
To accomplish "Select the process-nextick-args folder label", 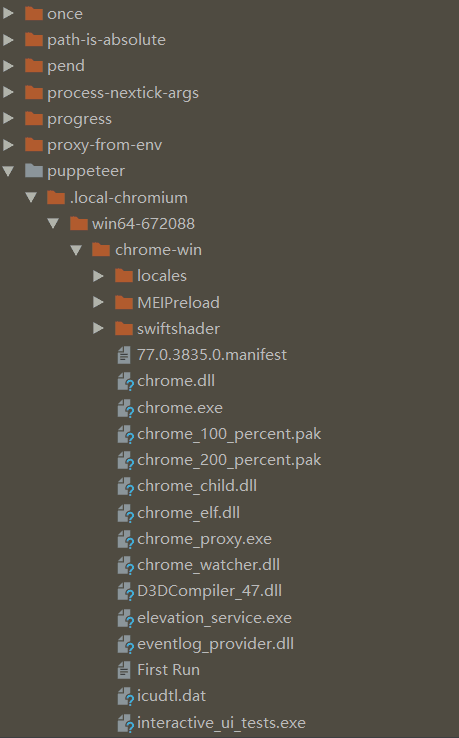I will (122, 93).
